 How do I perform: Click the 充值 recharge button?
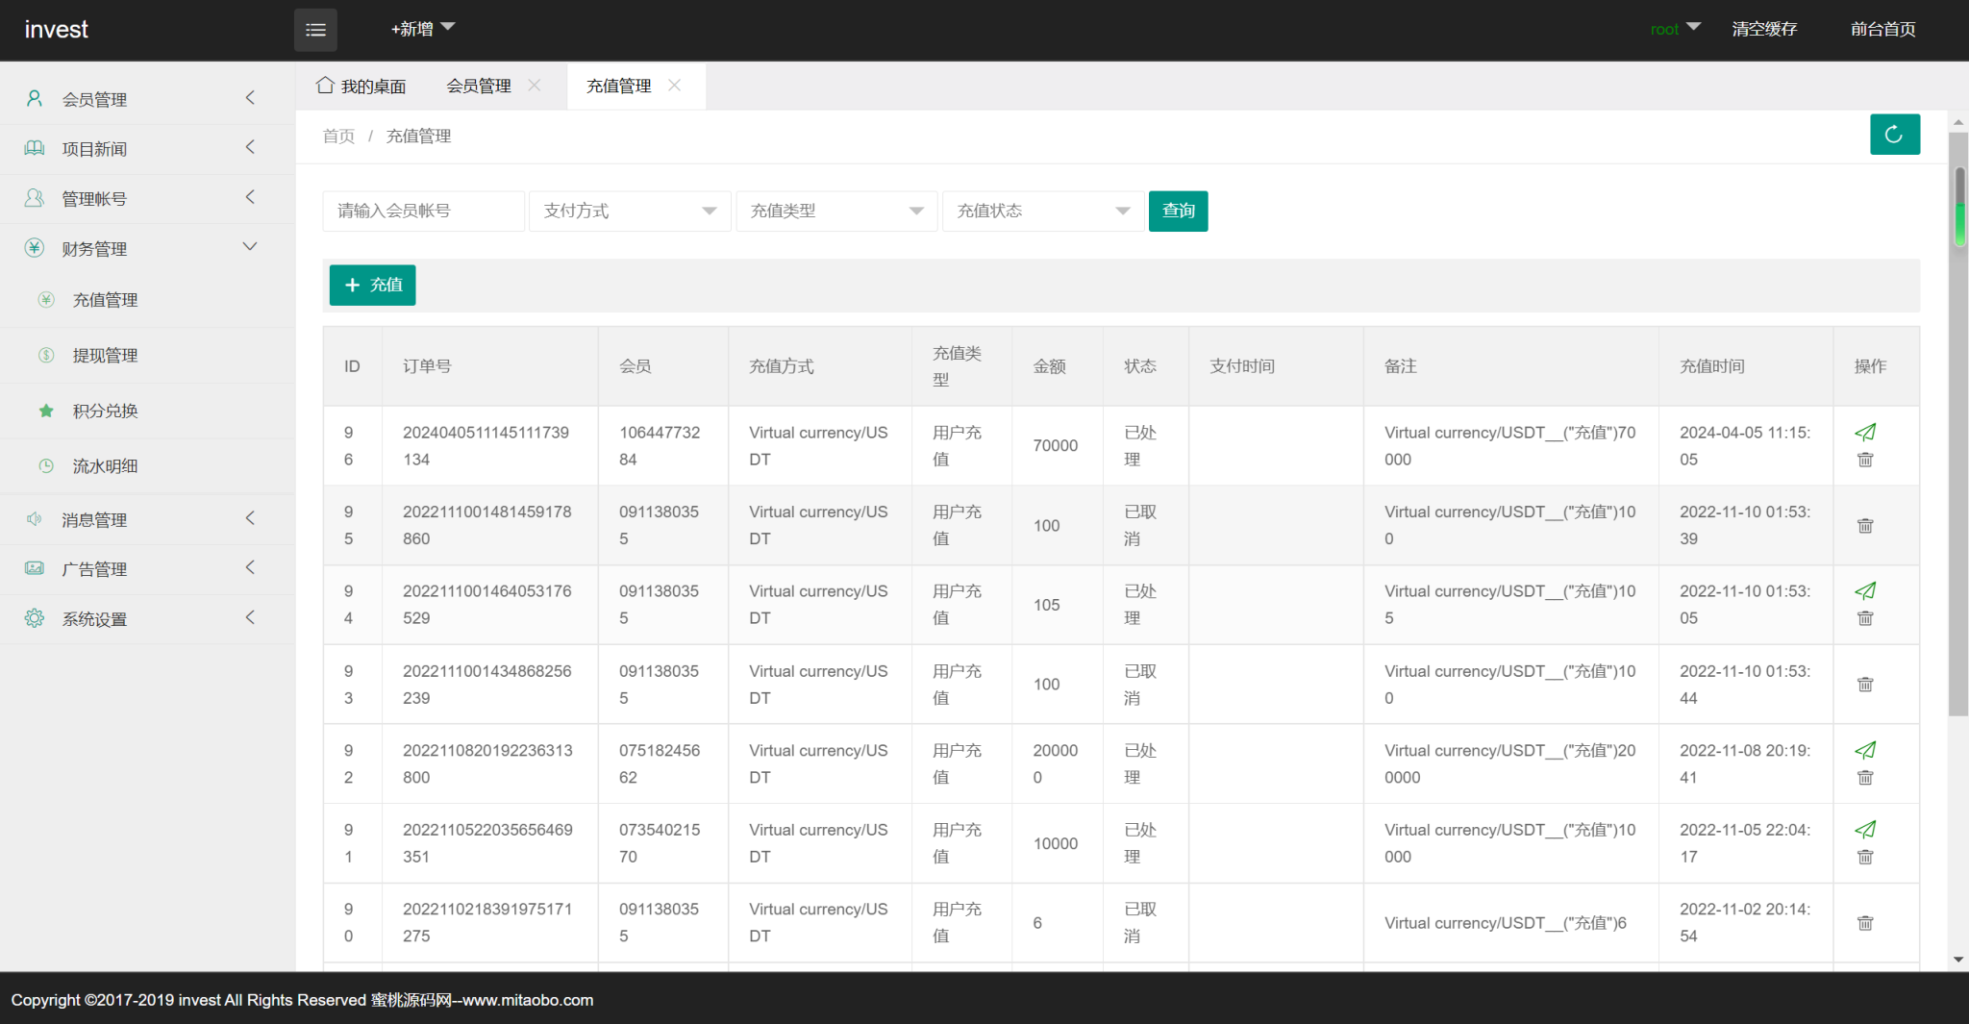371,285
